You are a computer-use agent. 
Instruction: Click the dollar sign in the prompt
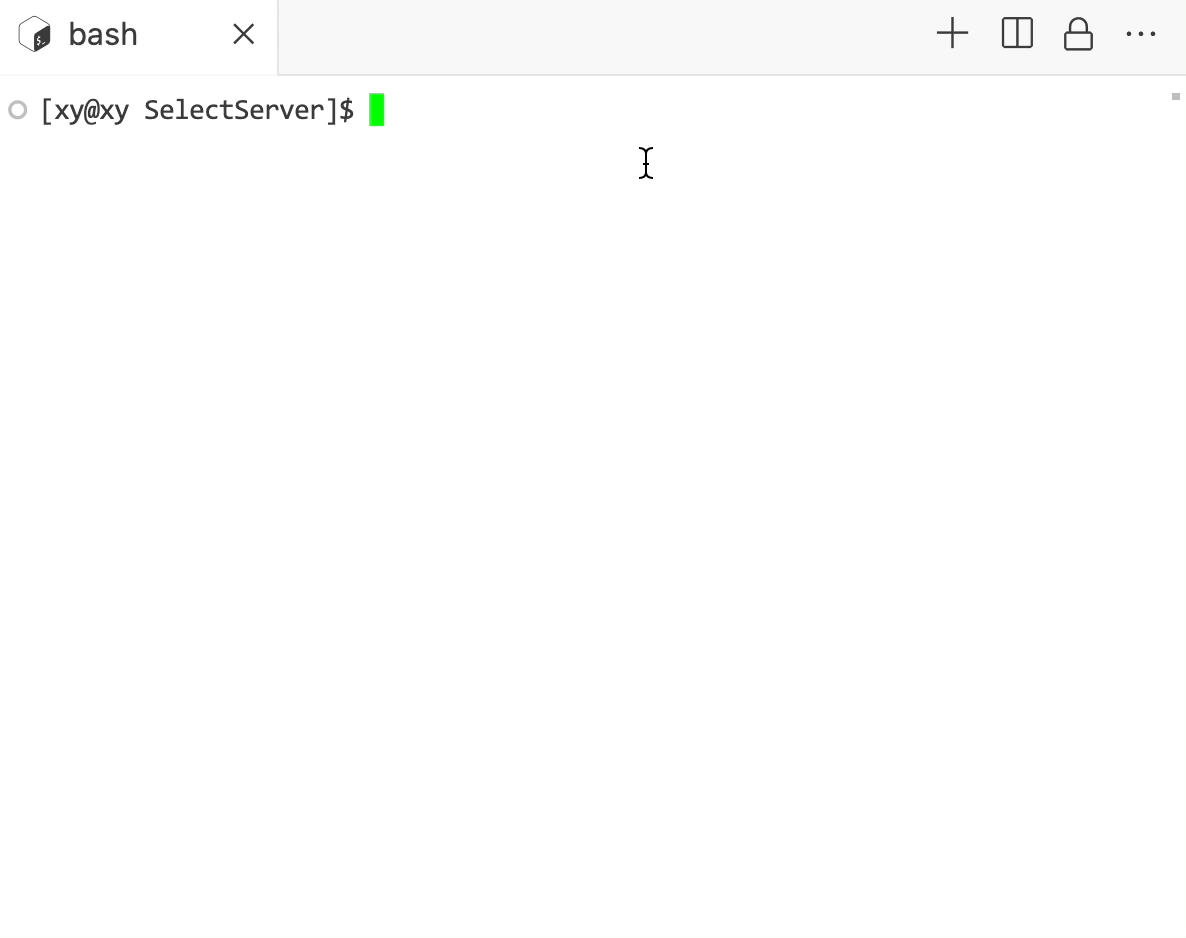coord(346,110)
